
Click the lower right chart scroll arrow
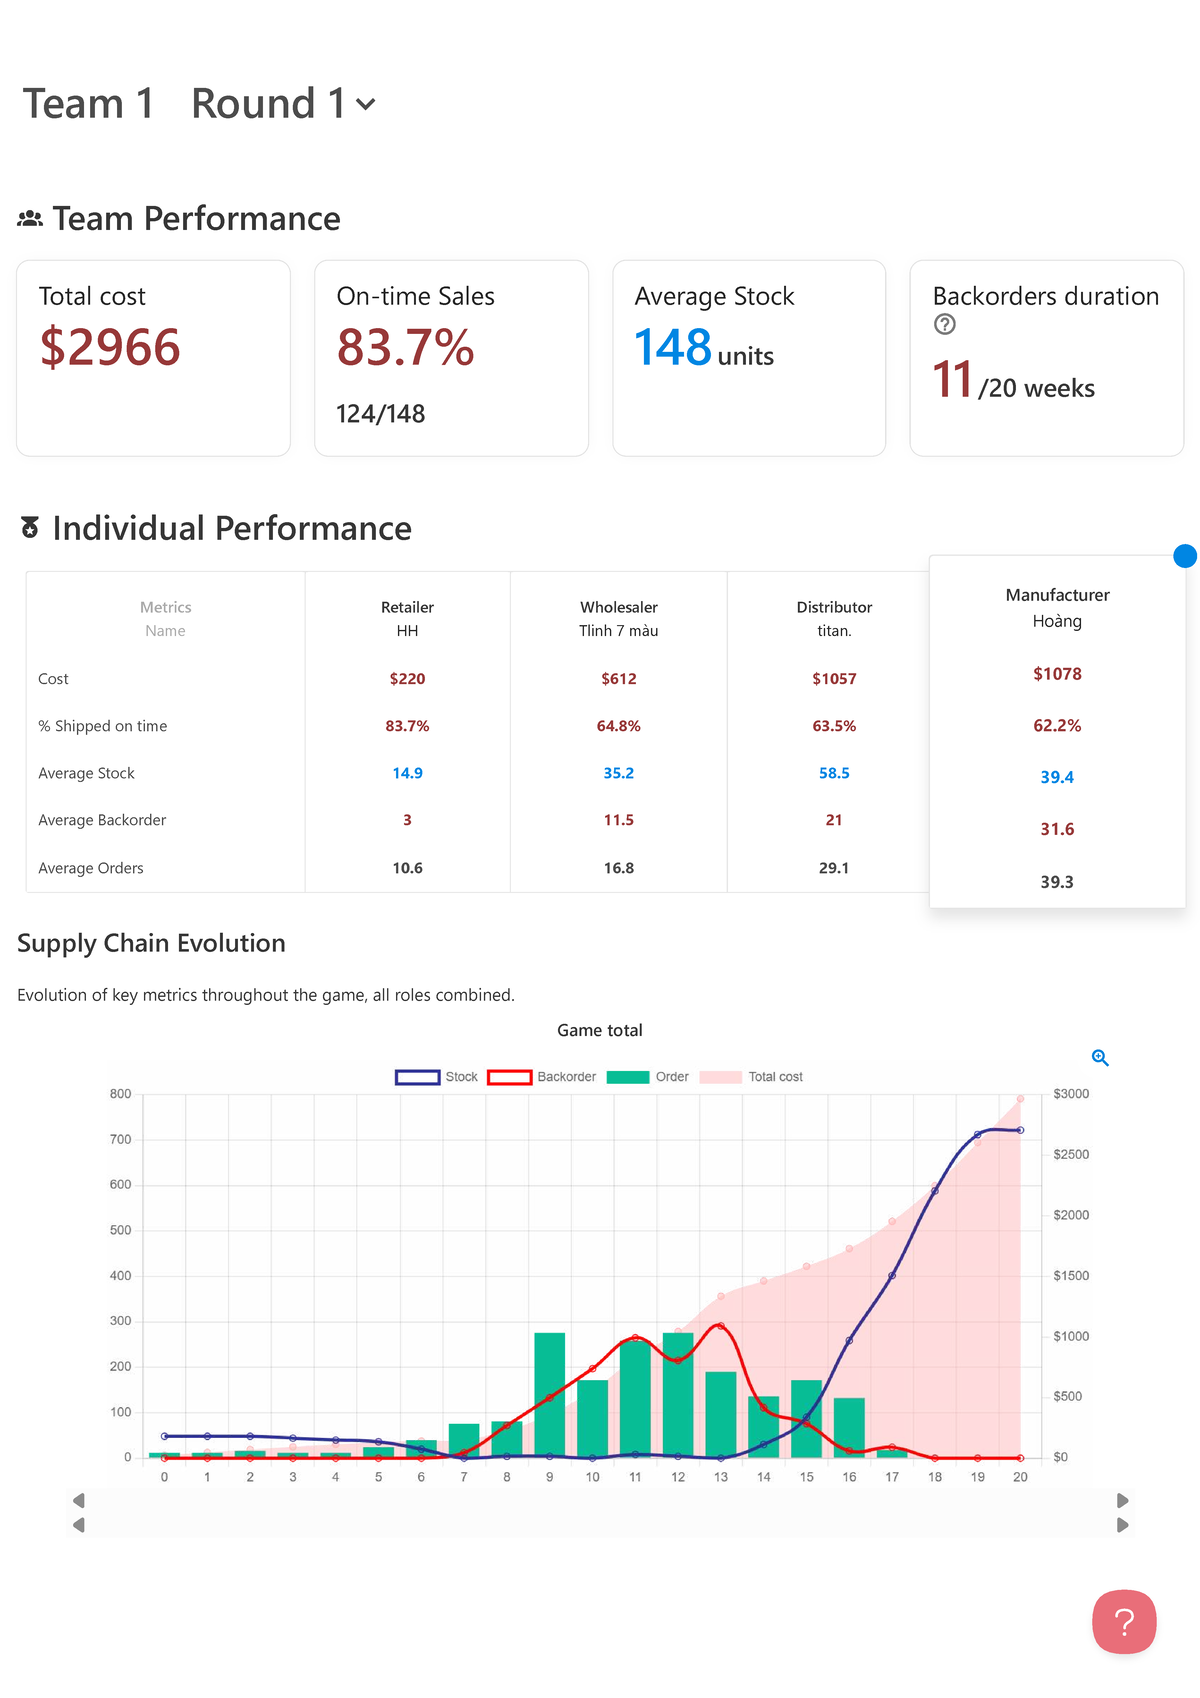tap(1122, 1525)
